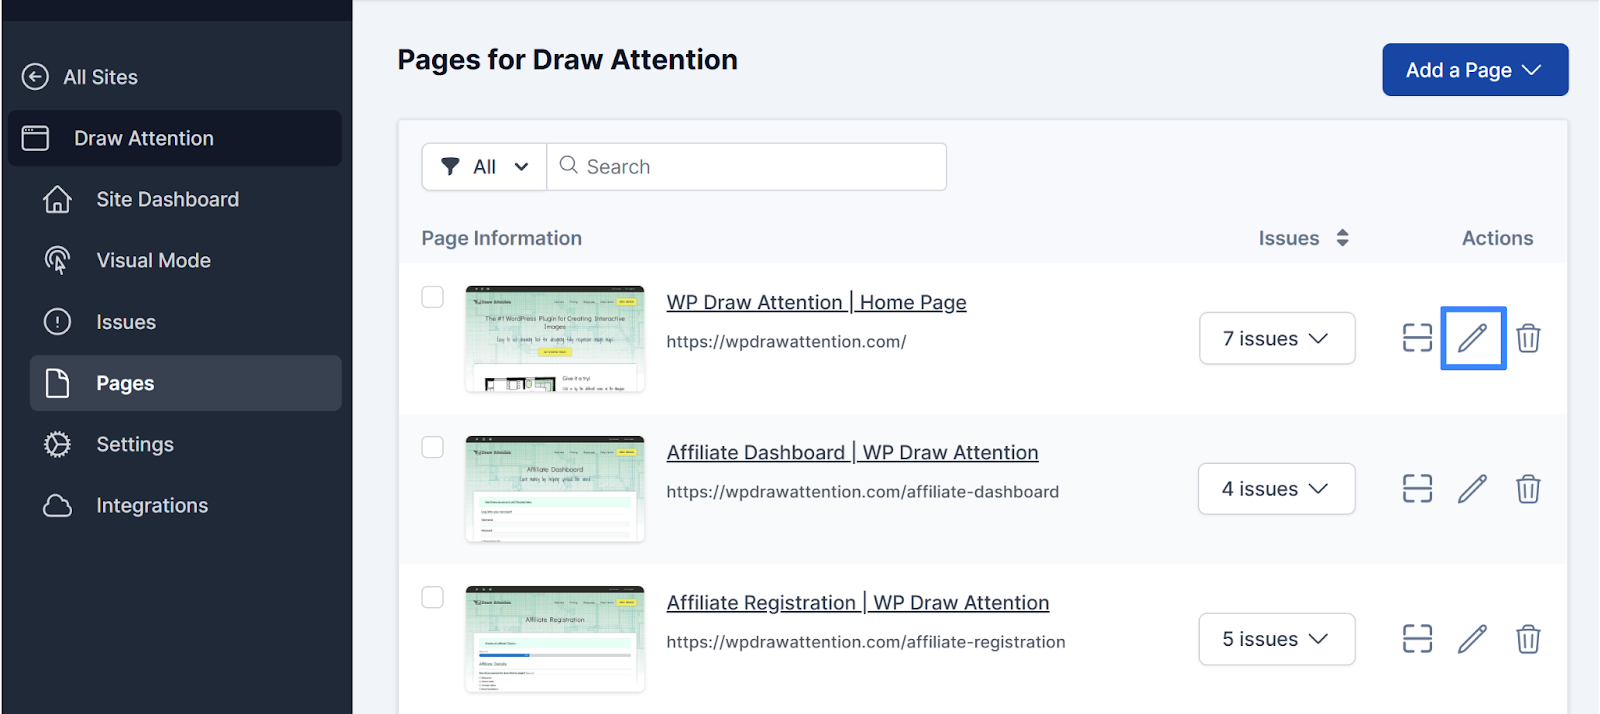1600x714 pixels.
Task: Select the Pages sidebar item
Action: coord(186,383)
